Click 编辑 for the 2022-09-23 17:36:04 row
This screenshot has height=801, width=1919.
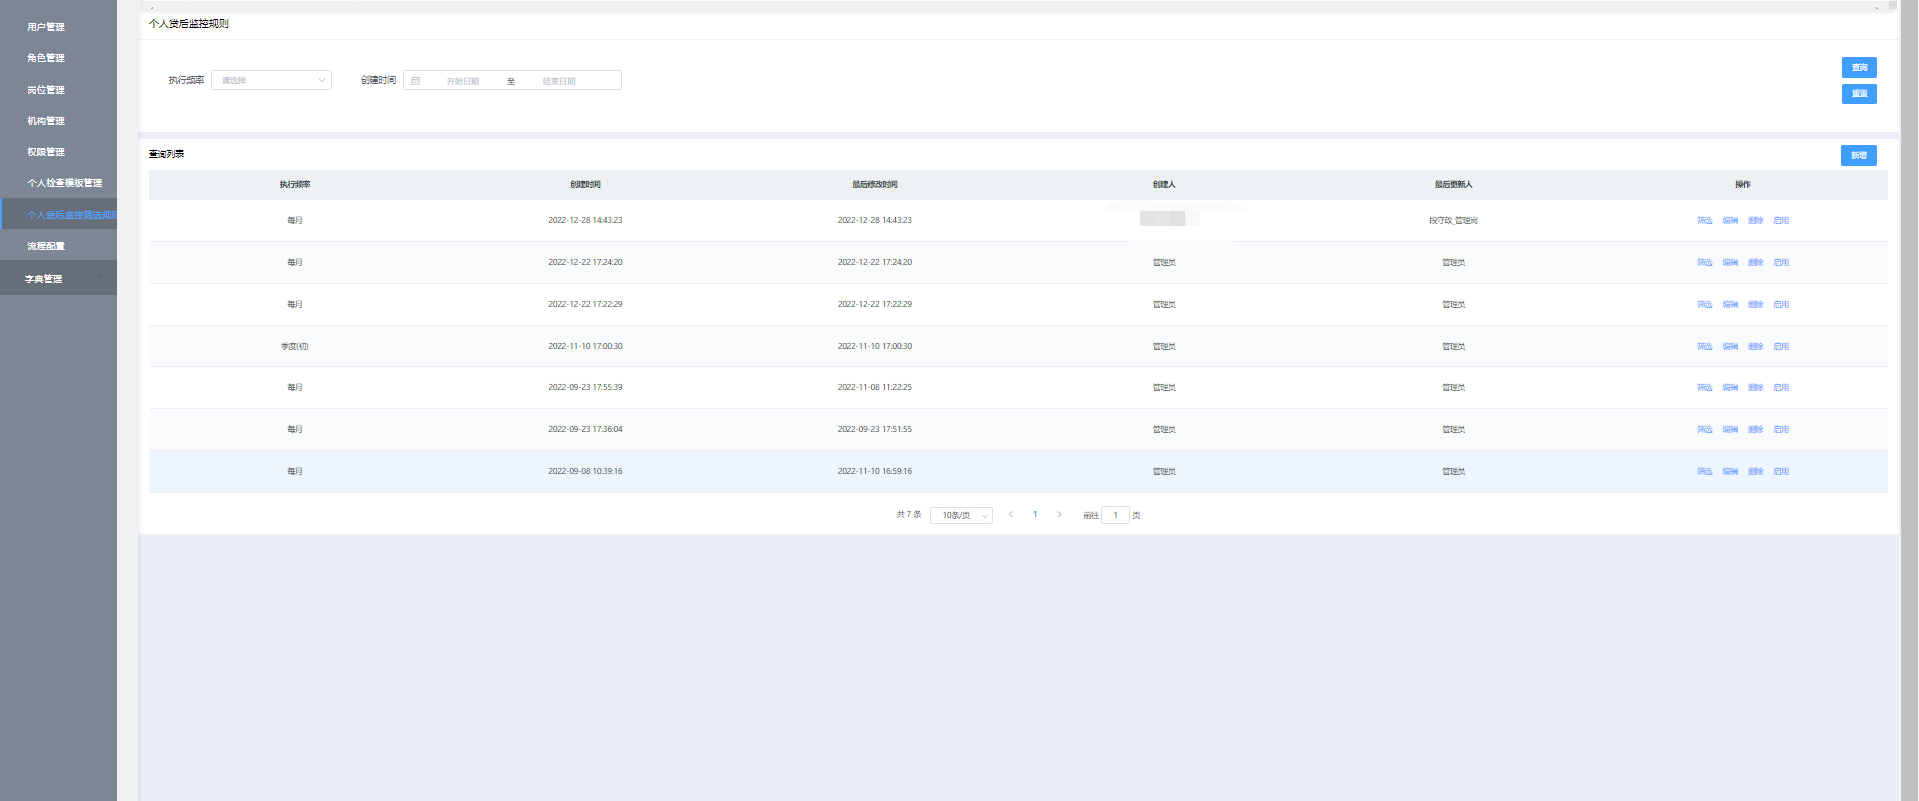(1730, 430)
